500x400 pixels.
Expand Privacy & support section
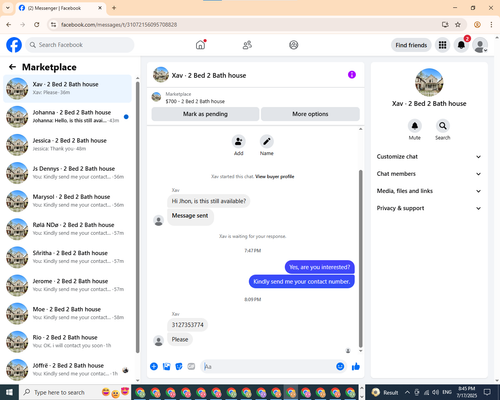click(x=429, y=208)
